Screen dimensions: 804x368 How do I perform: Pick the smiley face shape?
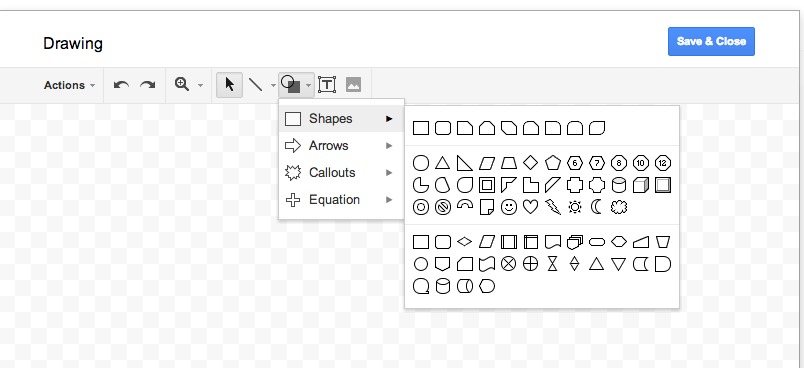[508, 207]
